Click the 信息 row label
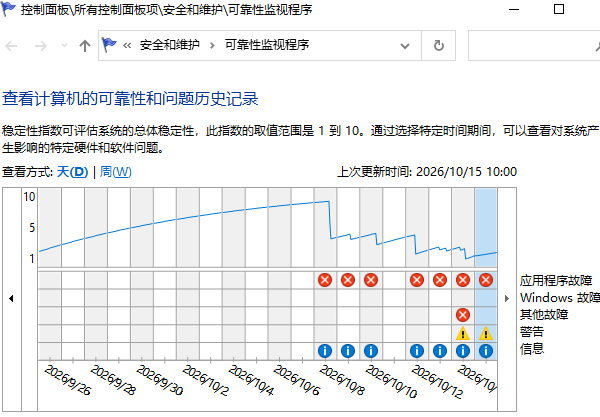The height and width of the screenshot is (417, 600). pos(532,349)
